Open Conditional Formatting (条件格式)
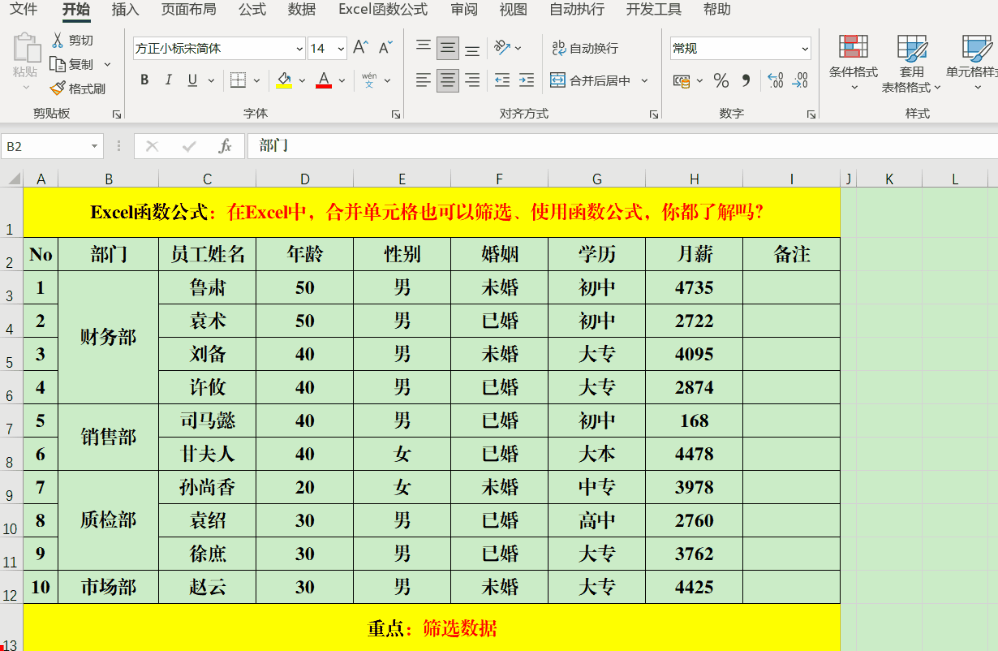This screenshot has height=651, width=998. point(854,62)
